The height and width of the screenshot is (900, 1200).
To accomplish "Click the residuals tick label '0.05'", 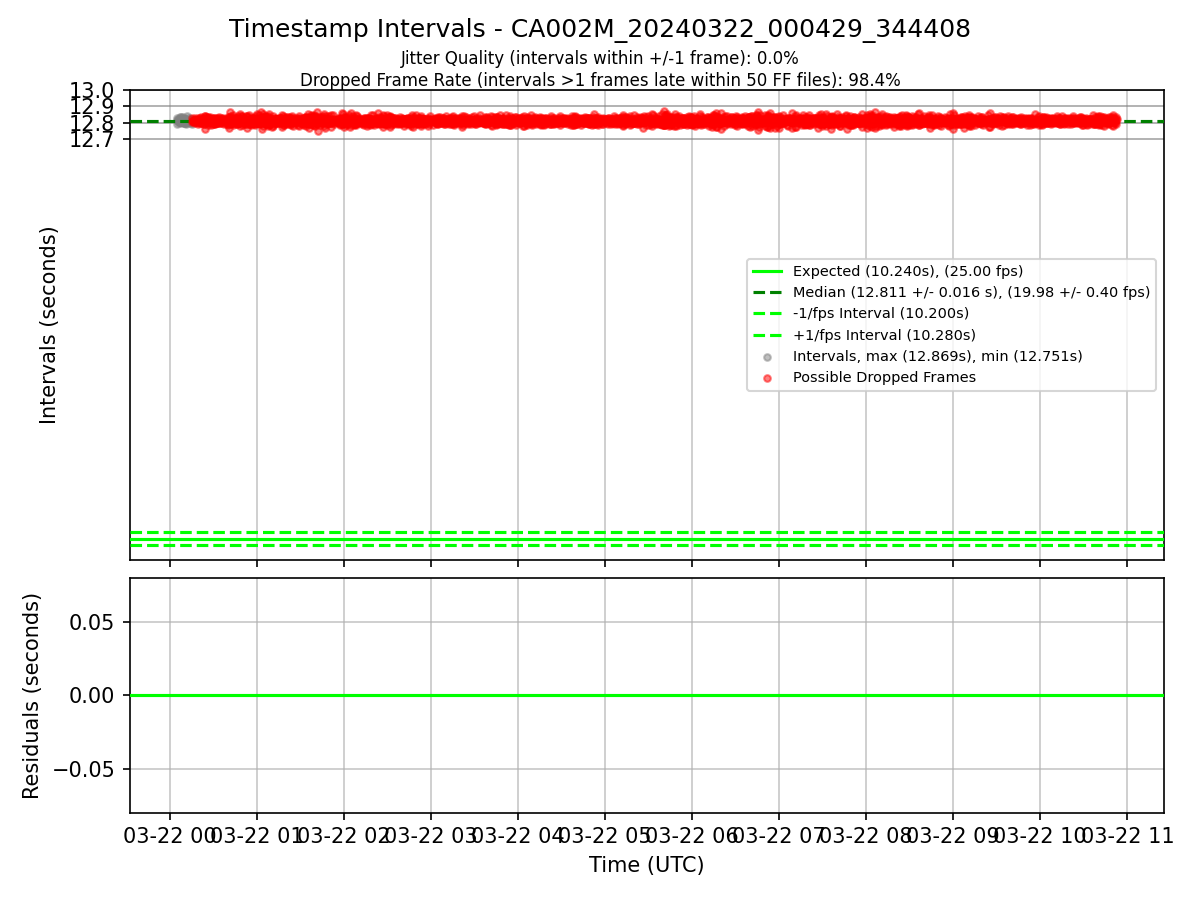I will point(92,622).
